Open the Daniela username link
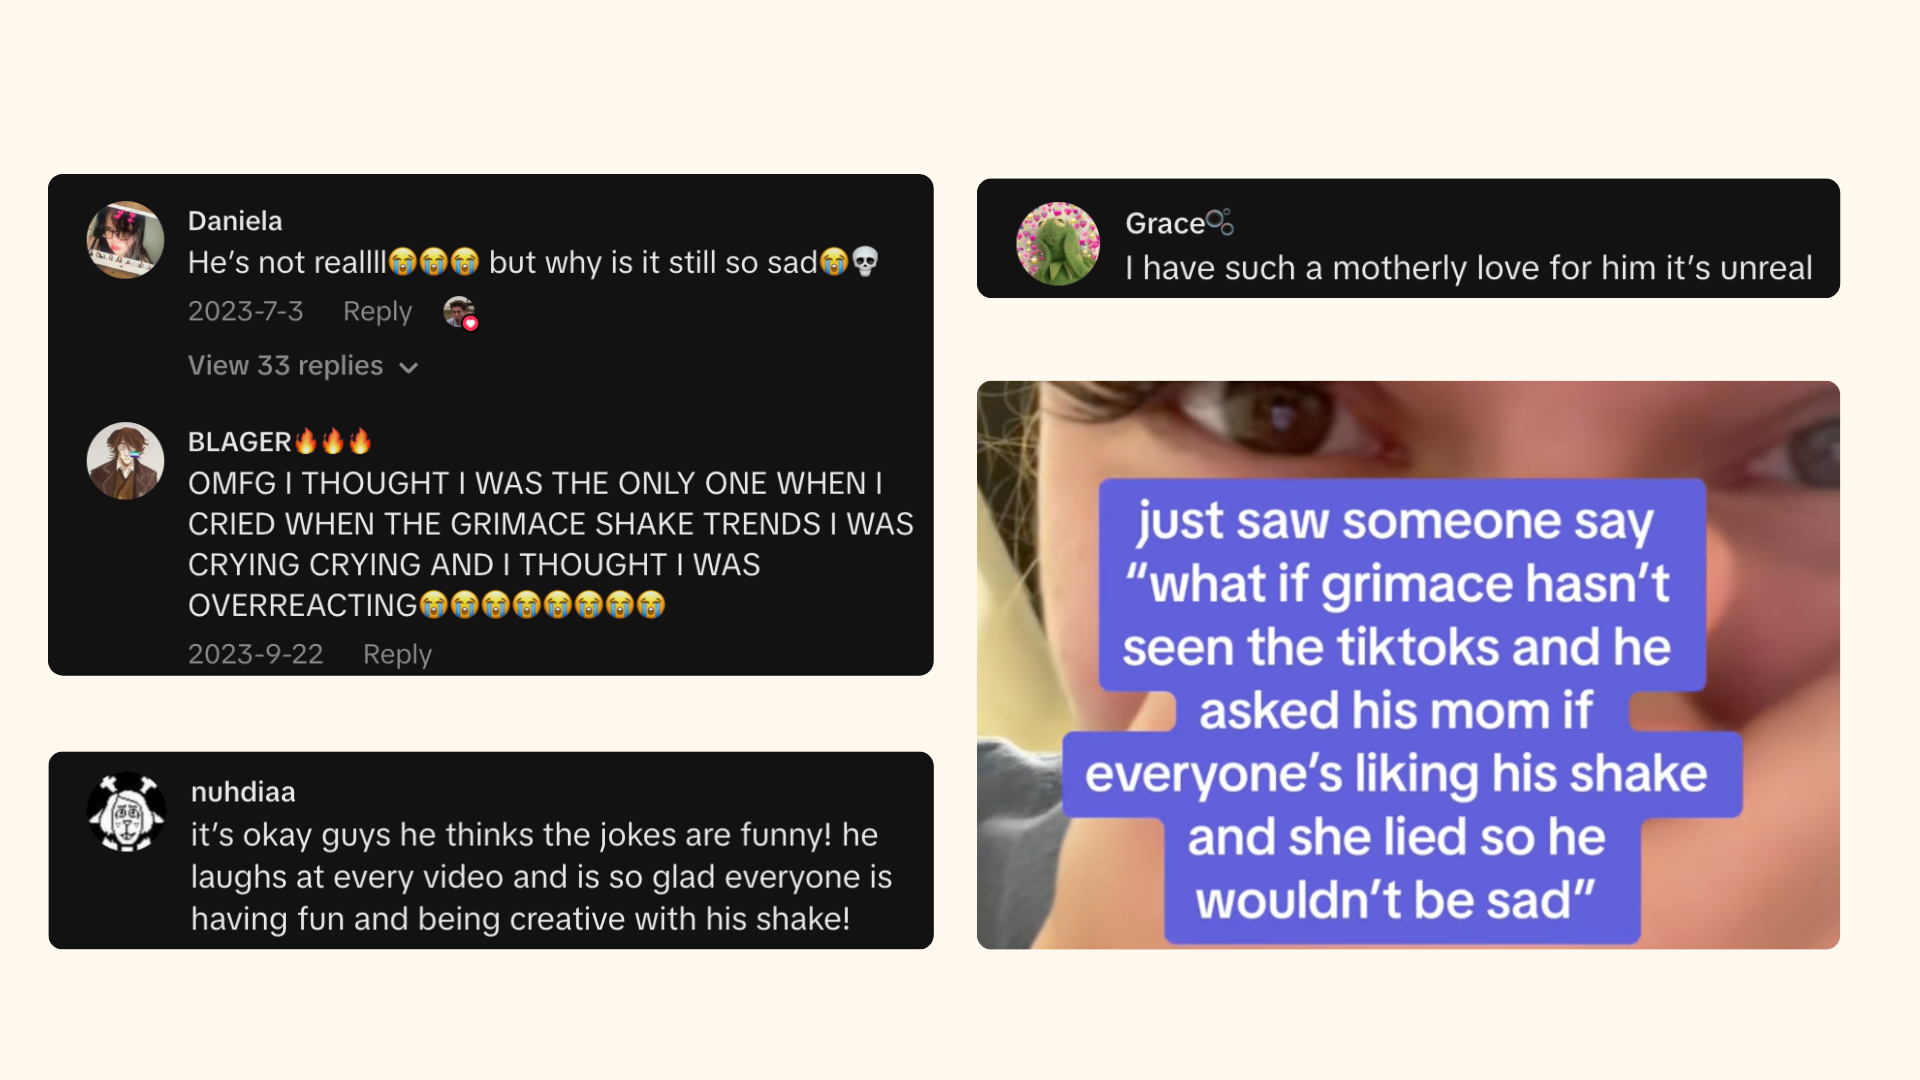The width and height of the screenshot is (1920, 1080). click(x=235, y=221)
